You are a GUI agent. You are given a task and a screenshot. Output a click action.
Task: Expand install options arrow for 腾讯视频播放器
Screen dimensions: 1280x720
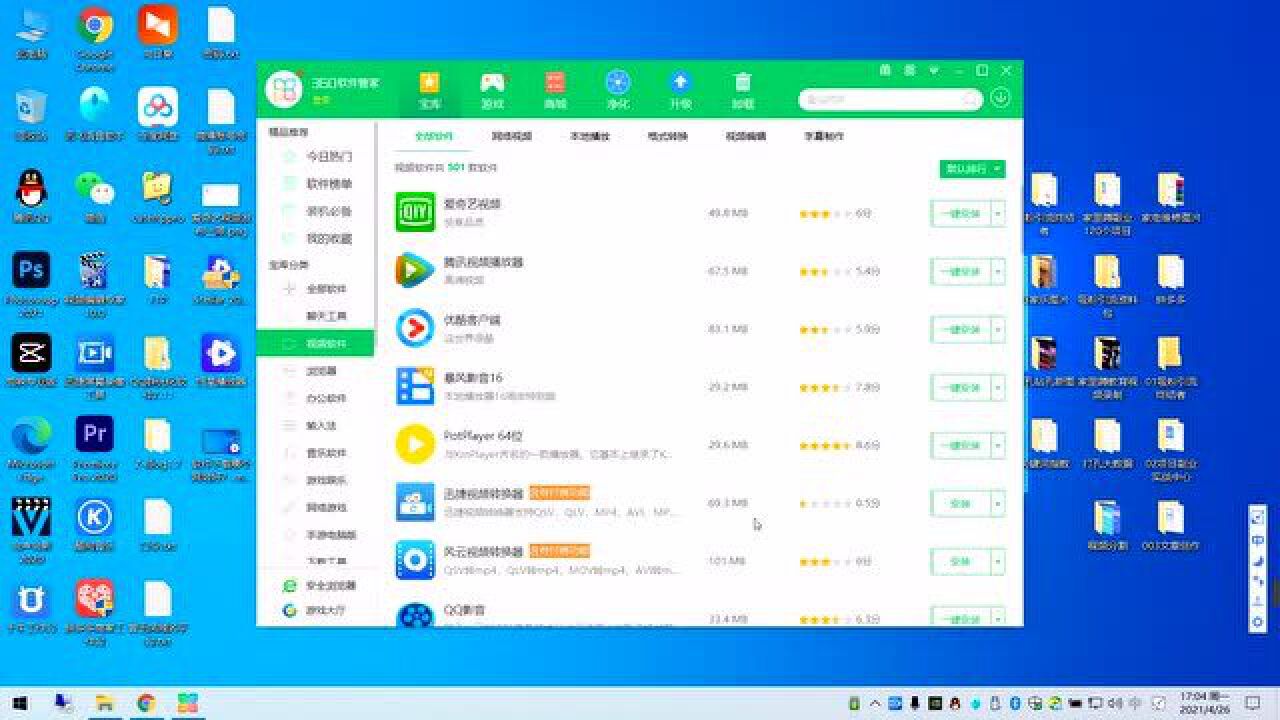pos(998,272)
